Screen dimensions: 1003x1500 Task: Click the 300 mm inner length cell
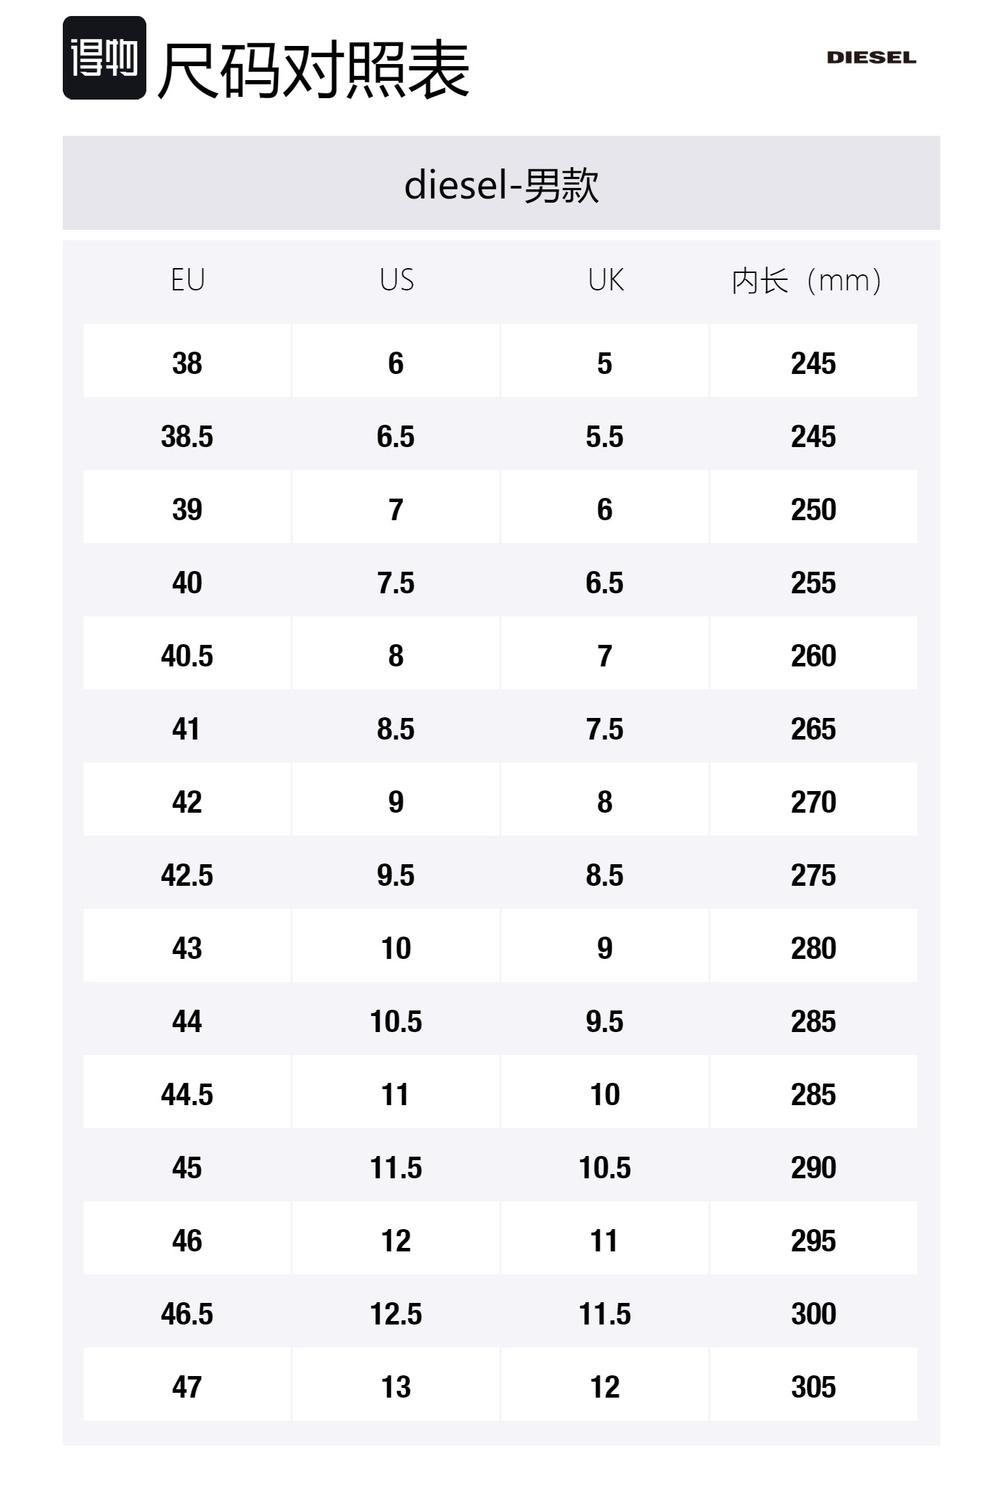pos(813,1314)
